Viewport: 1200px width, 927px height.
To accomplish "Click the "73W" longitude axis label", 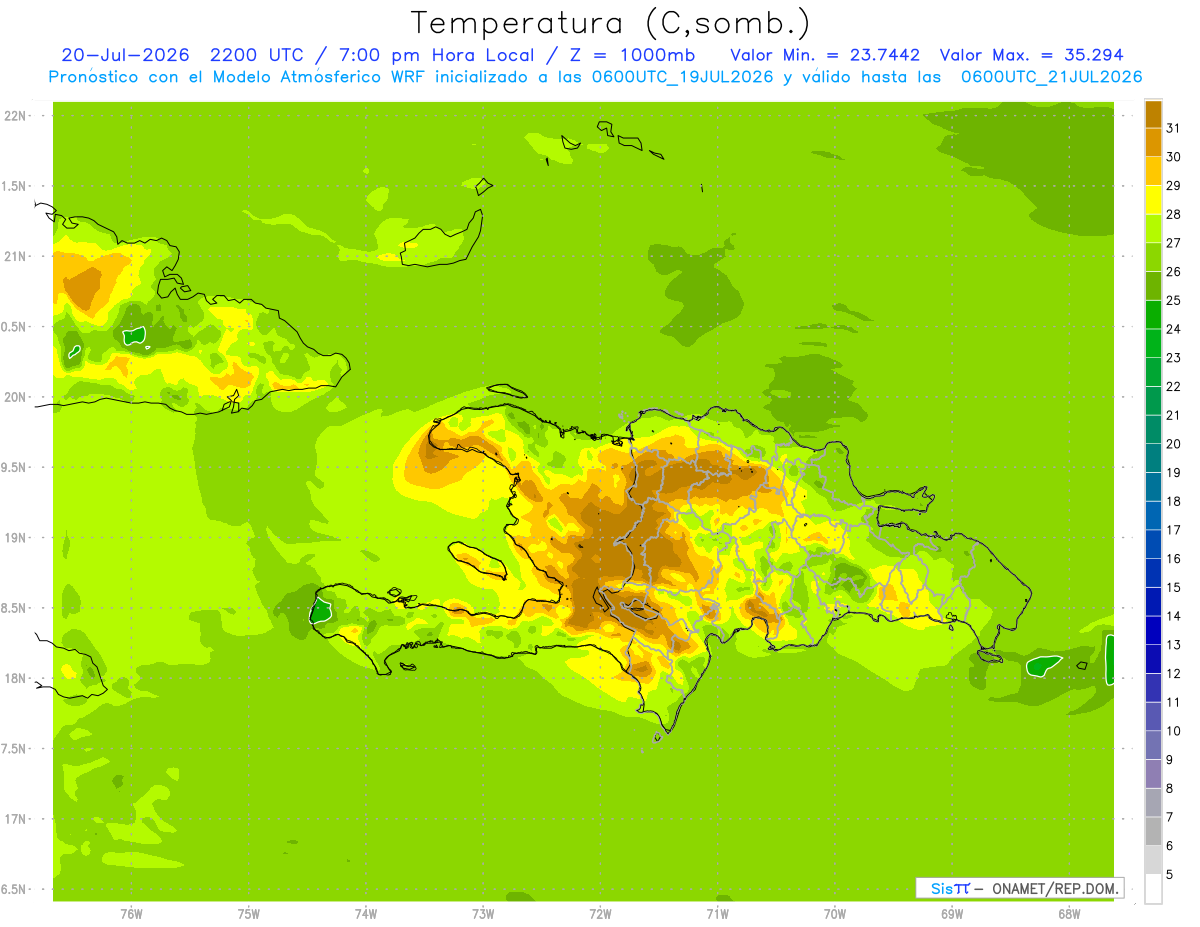I will [483, 914].
